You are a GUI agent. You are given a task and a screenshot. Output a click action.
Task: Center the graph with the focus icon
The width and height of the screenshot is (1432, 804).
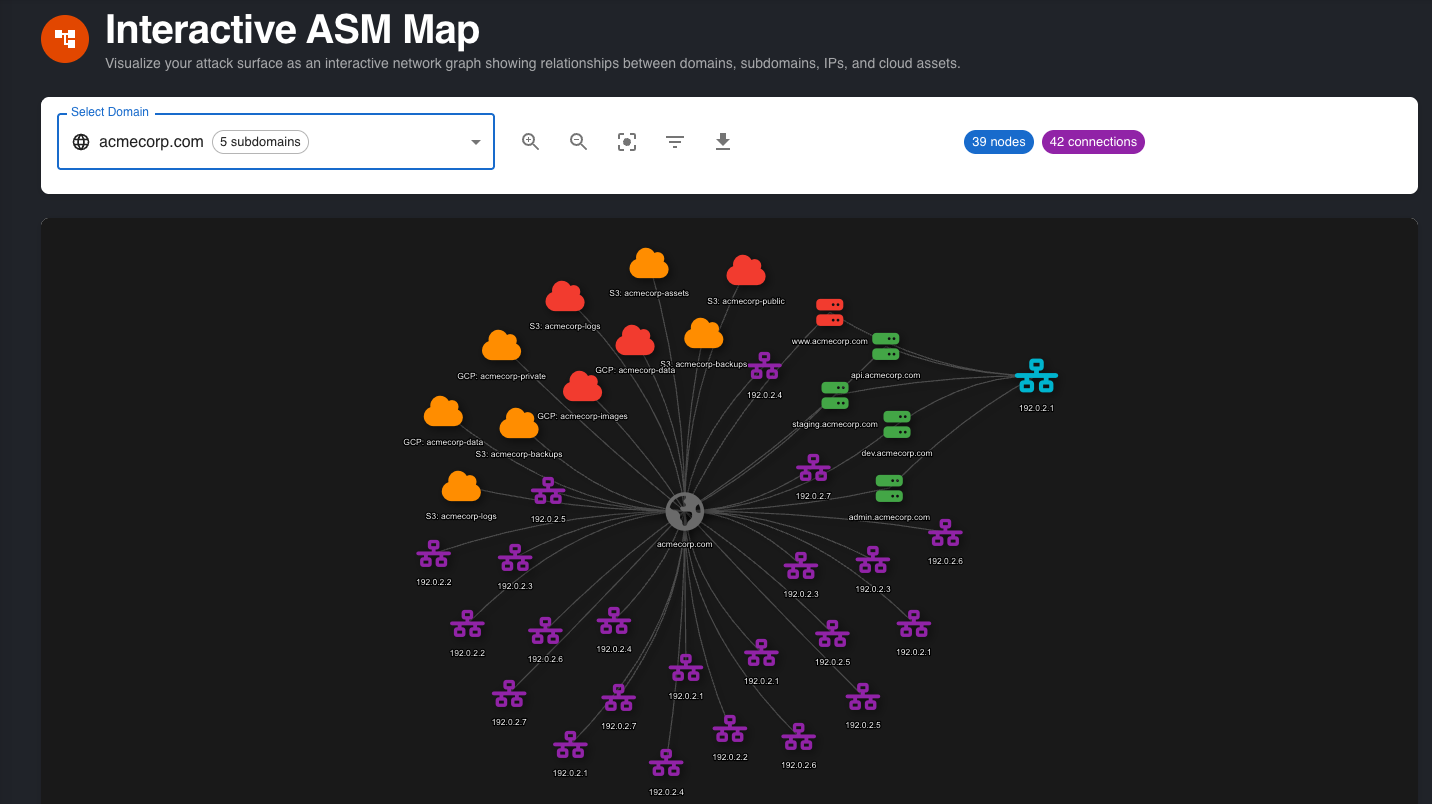[x=627, y=142]
